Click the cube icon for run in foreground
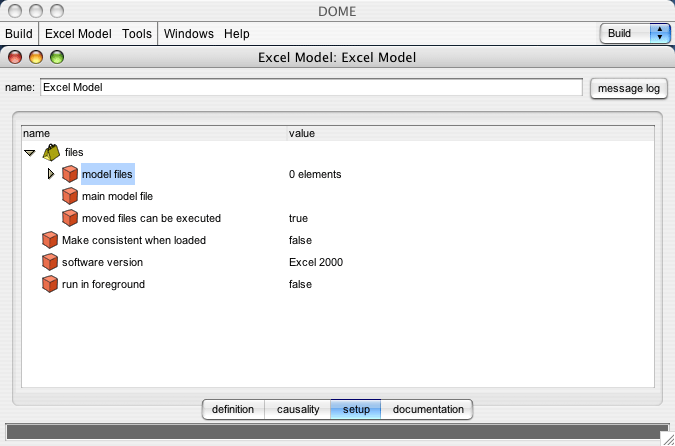The image size is (675, 446). coord(50,284)
